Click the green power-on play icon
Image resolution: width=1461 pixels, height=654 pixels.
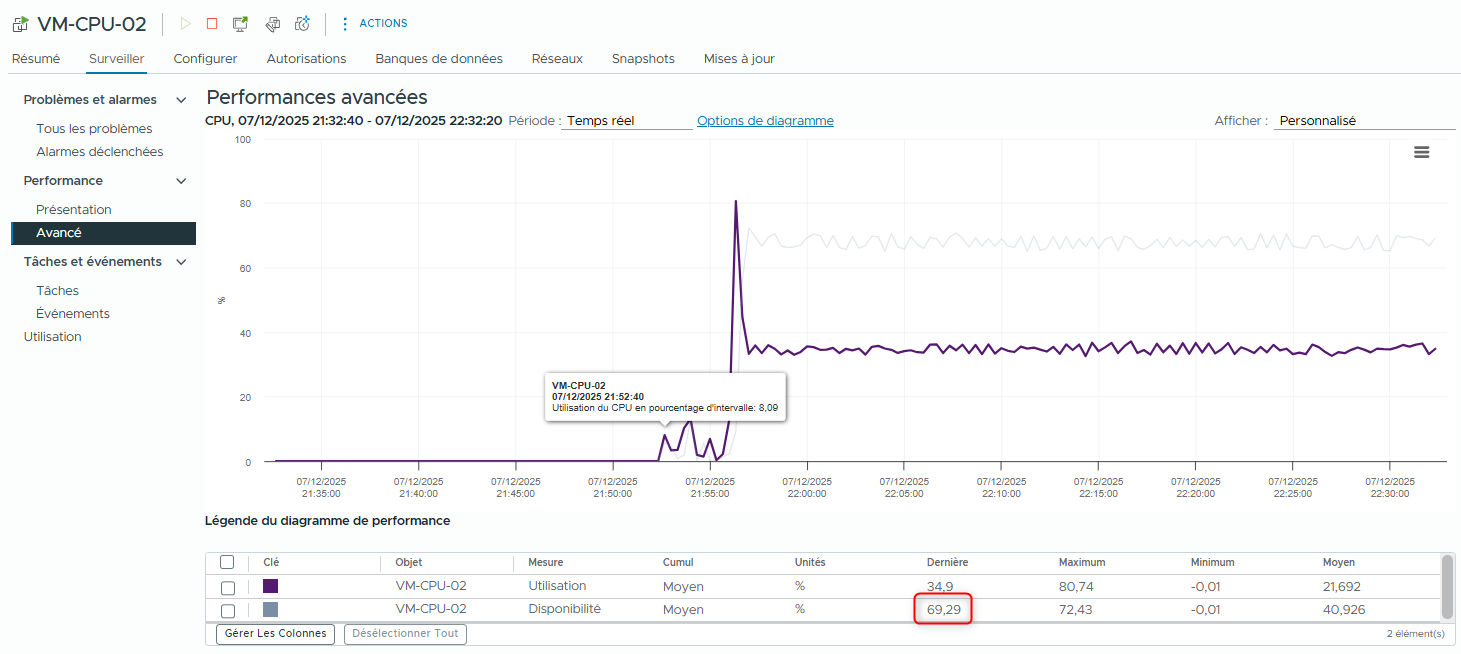[185, 24]
